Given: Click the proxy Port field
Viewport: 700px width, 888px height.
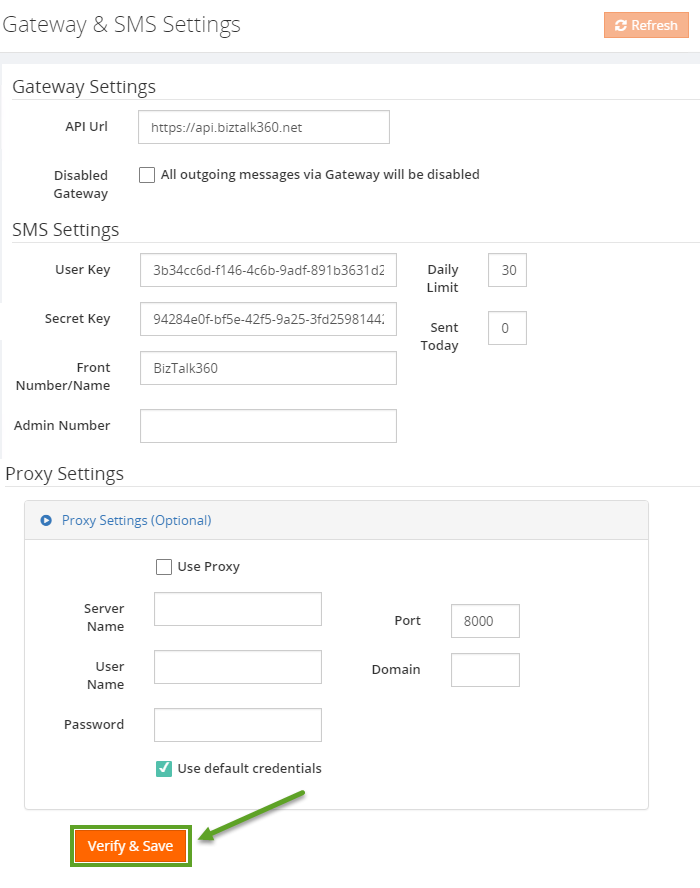Looking at the screenshot, I should [485, 621].
